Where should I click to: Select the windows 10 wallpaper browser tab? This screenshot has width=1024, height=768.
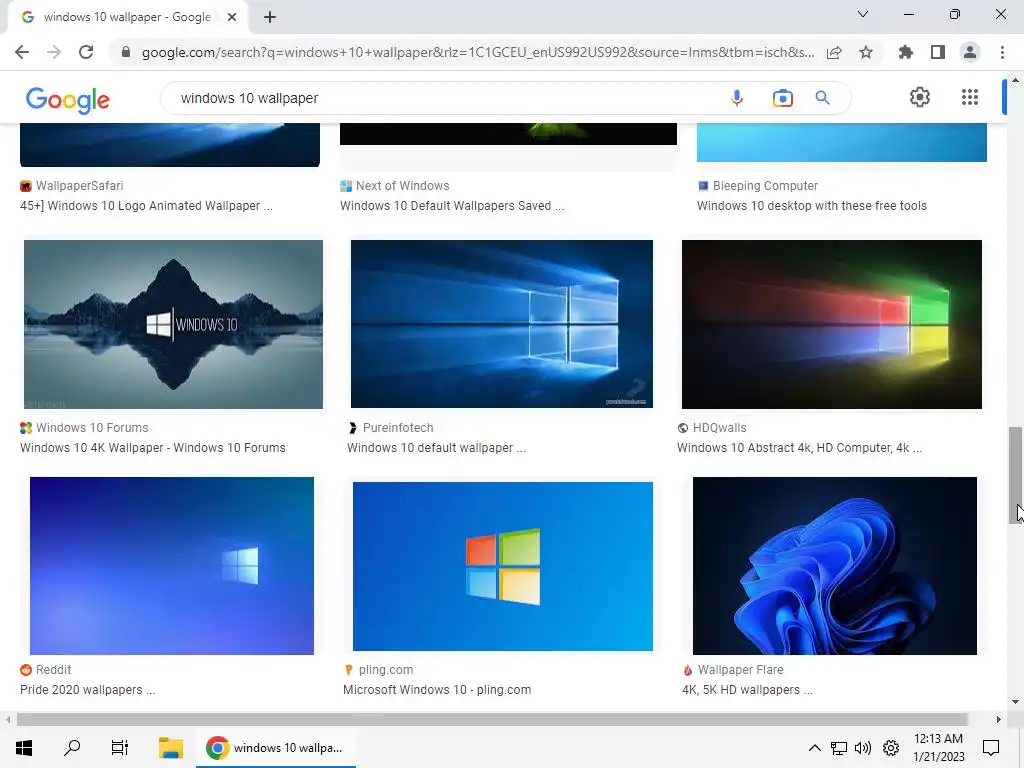pyautogui.click(x=127, y=17)
